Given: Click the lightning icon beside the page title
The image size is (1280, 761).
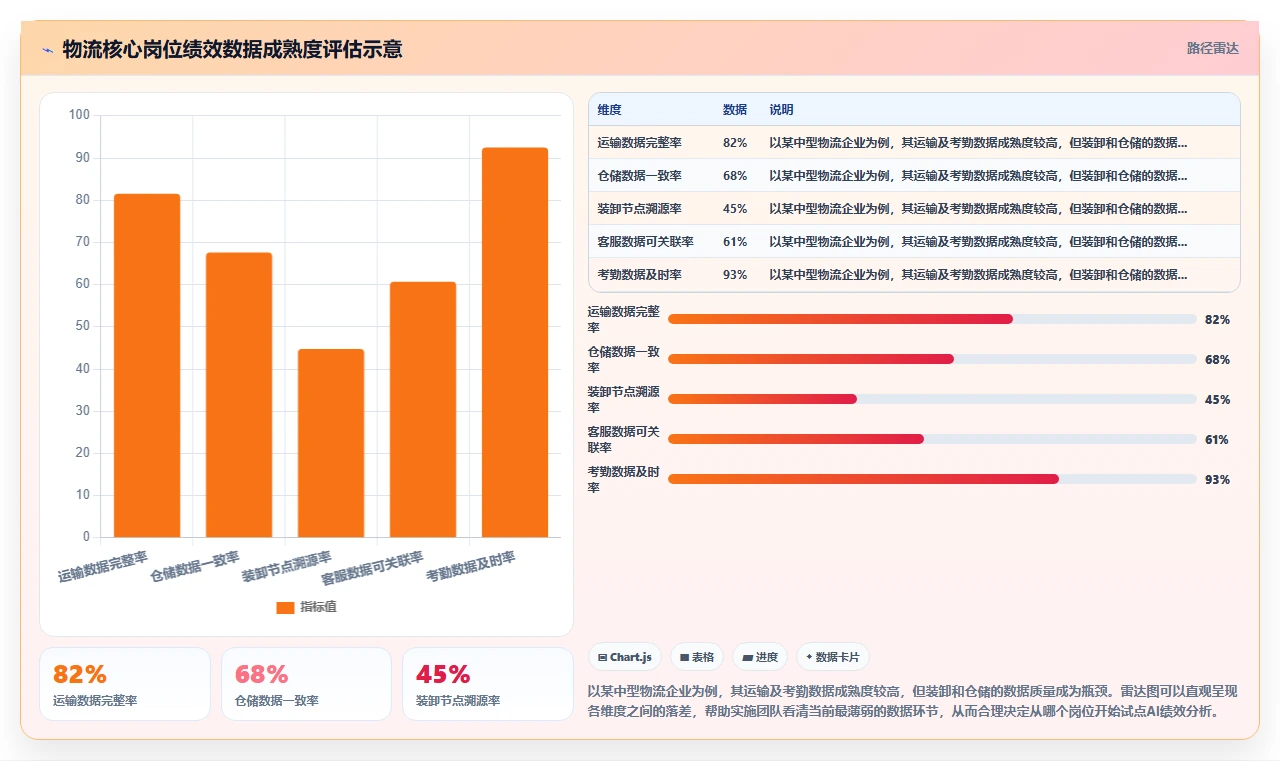Looking at the screenshot, I should pos(48,50).
